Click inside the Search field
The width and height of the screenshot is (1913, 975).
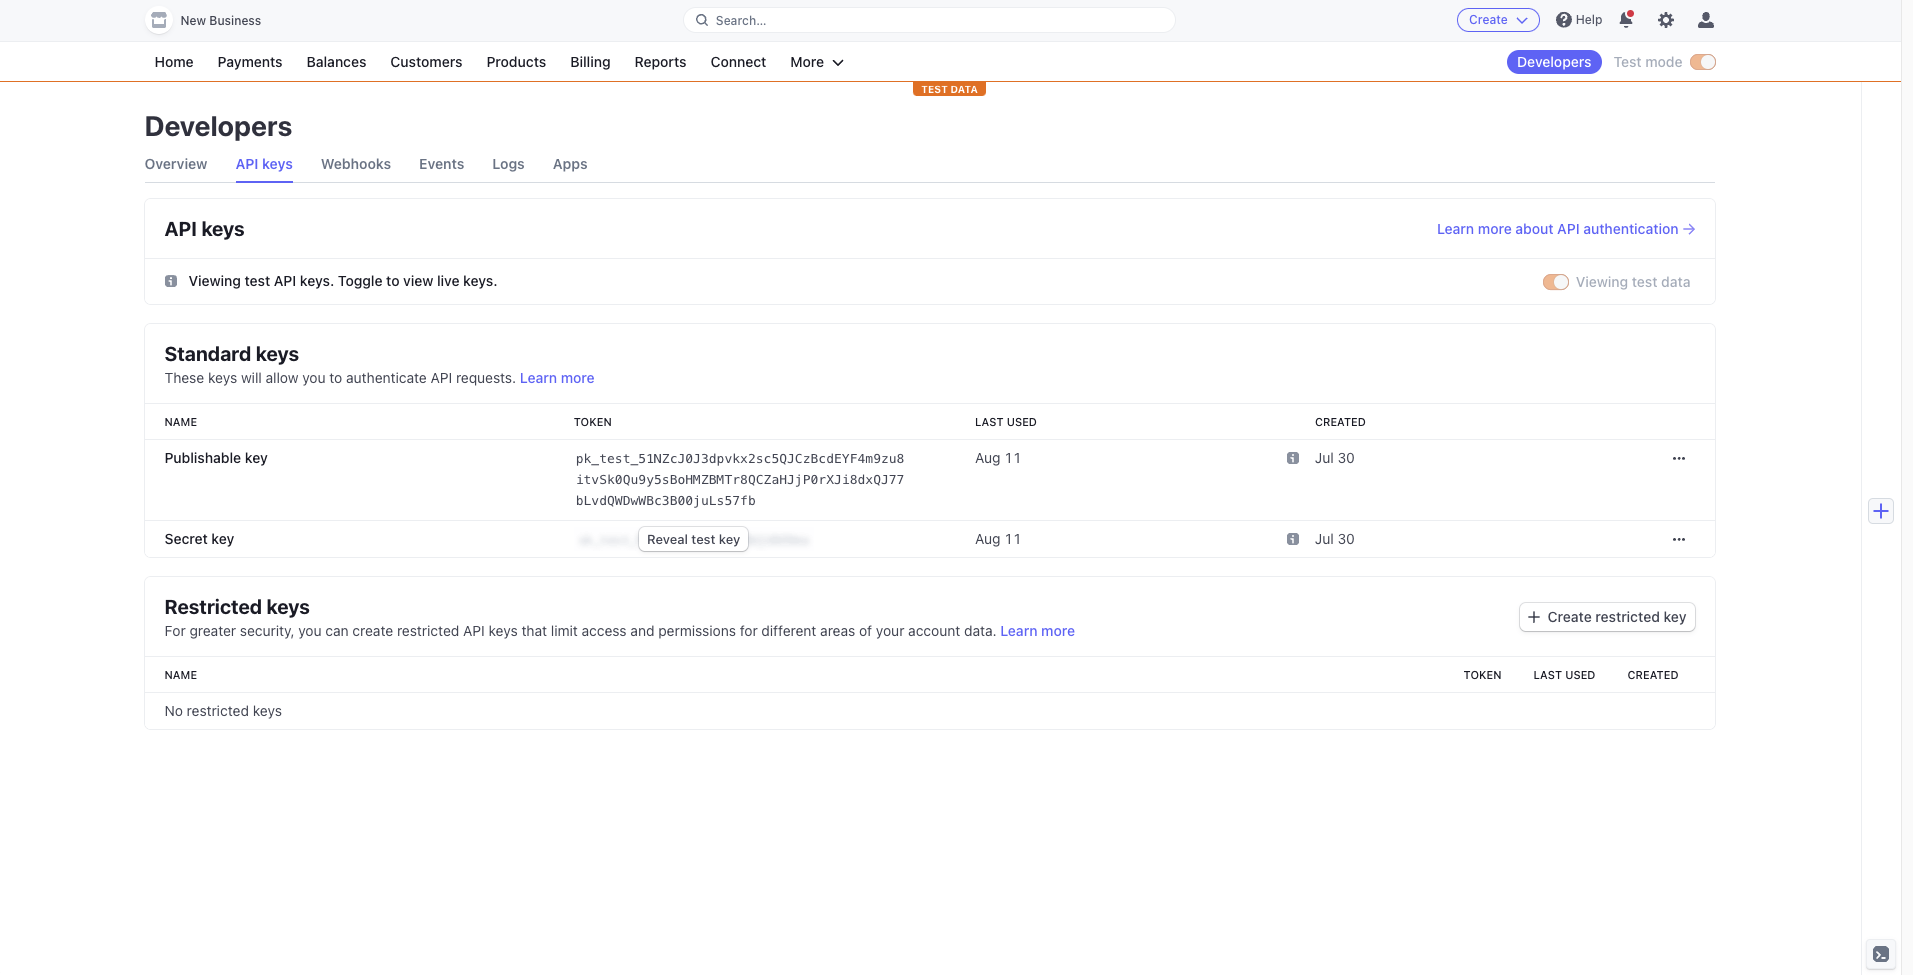pyautogui.click(x=929, y=20)
